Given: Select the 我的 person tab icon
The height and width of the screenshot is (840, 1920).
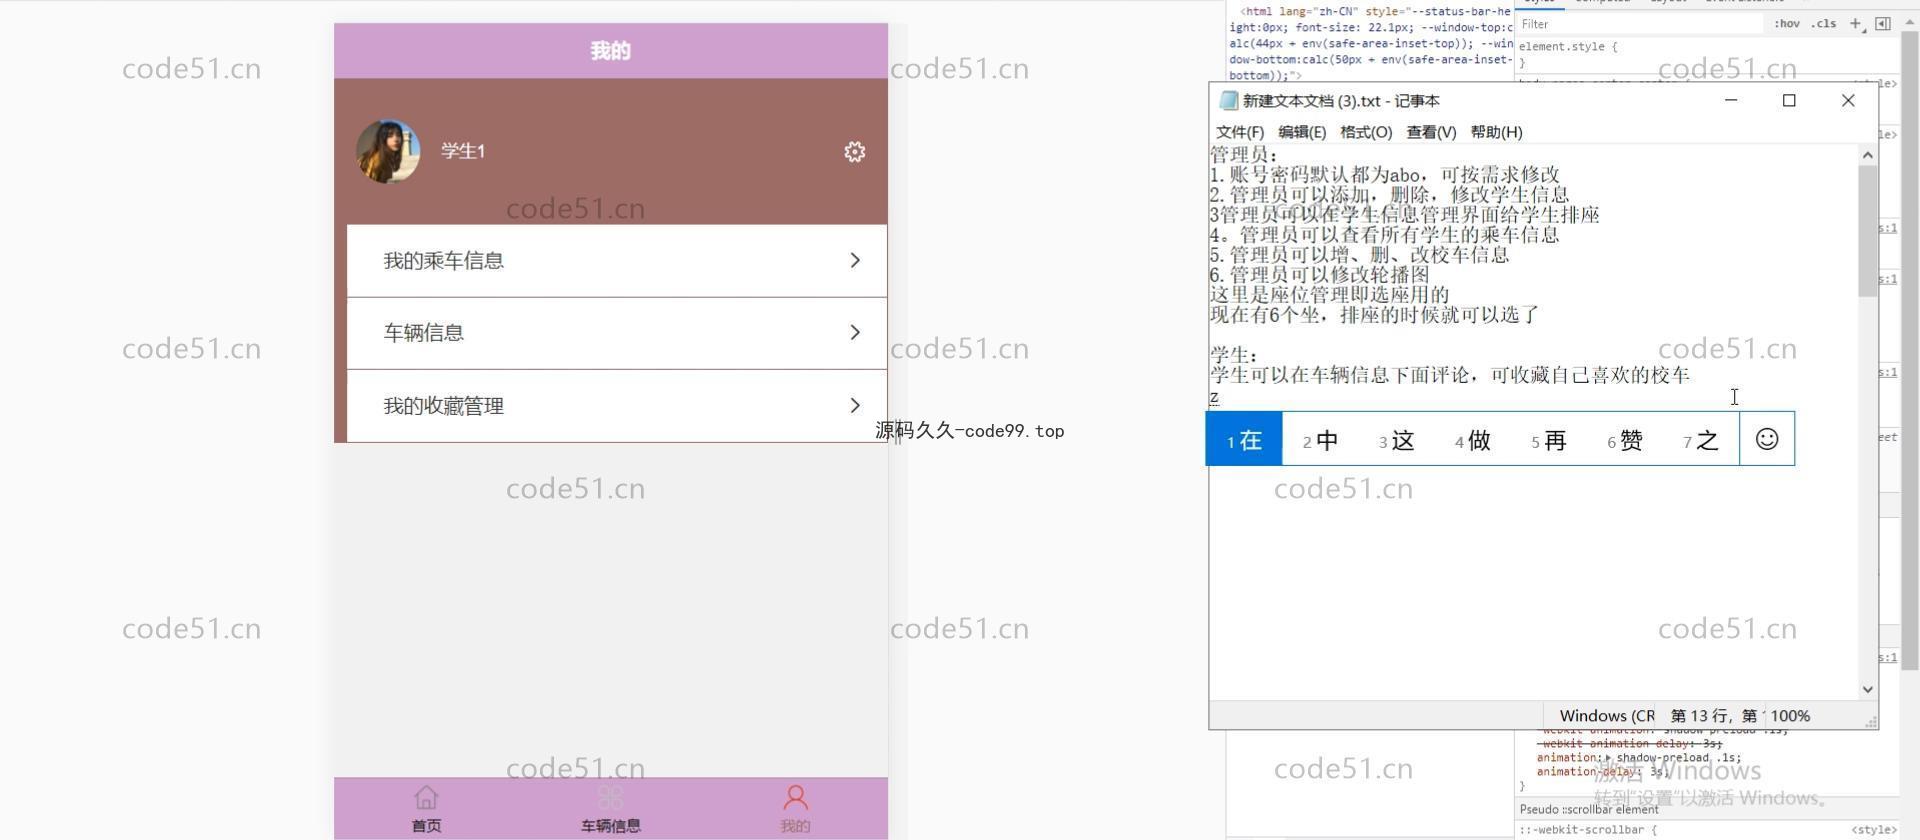Looking at the screenshot, I should (795, 797).
